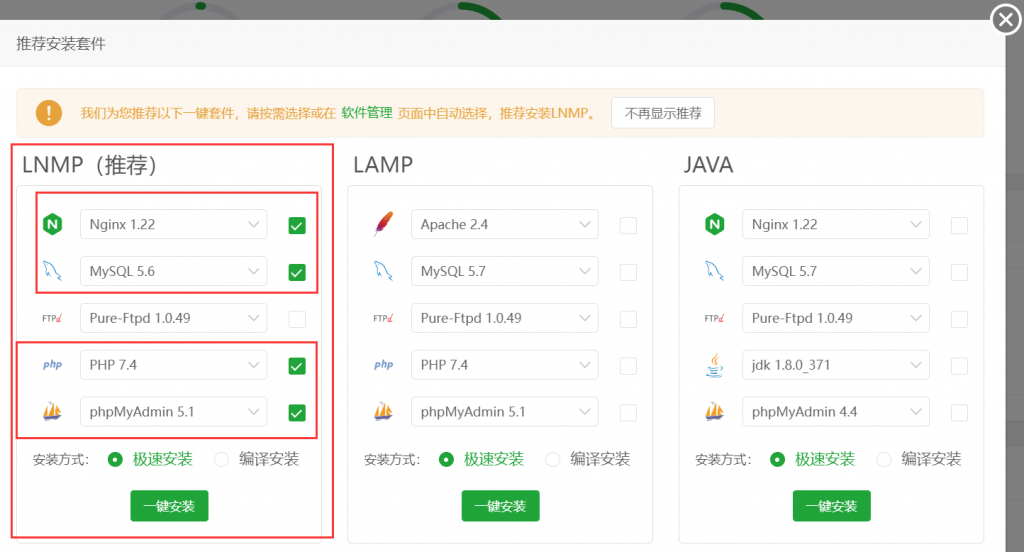Click the Nginx icon in LNMP panel
1024x552 pixels.
tap(52, 225)
